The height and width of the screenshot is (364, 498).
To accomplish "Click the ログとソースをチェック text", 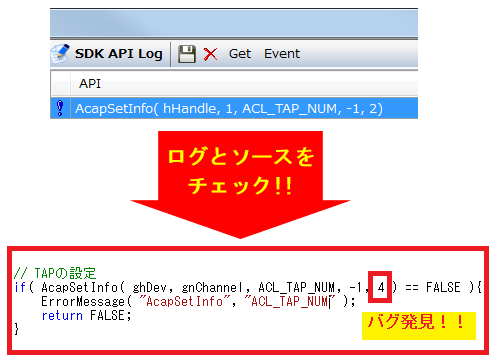I will click(240, 171).
